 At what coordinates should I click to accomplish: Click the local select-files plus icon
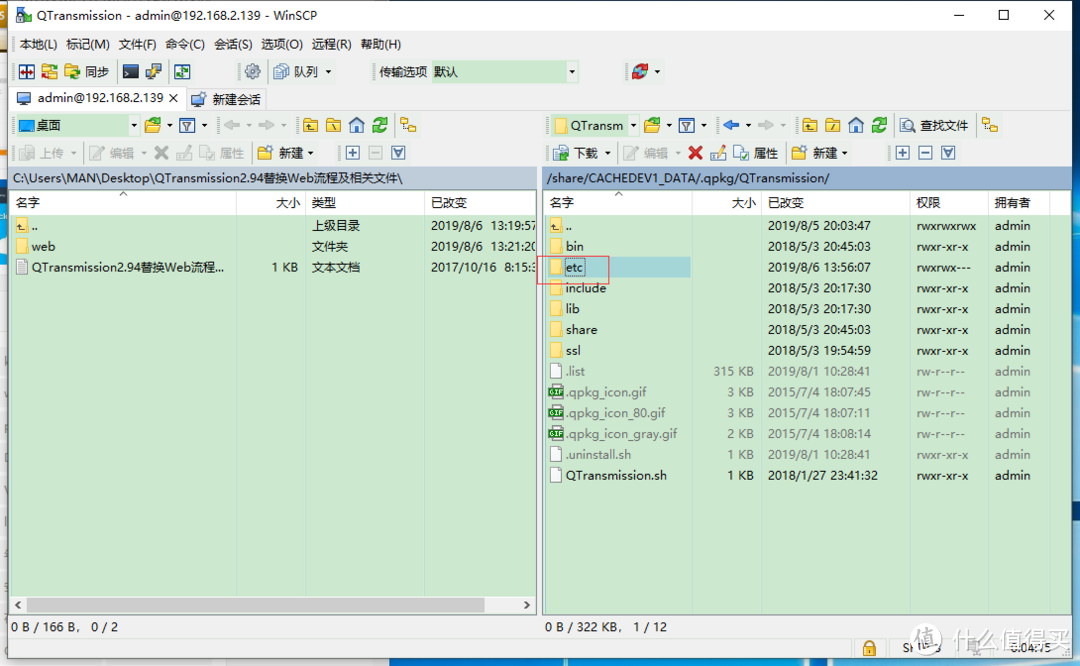[353, 153]
